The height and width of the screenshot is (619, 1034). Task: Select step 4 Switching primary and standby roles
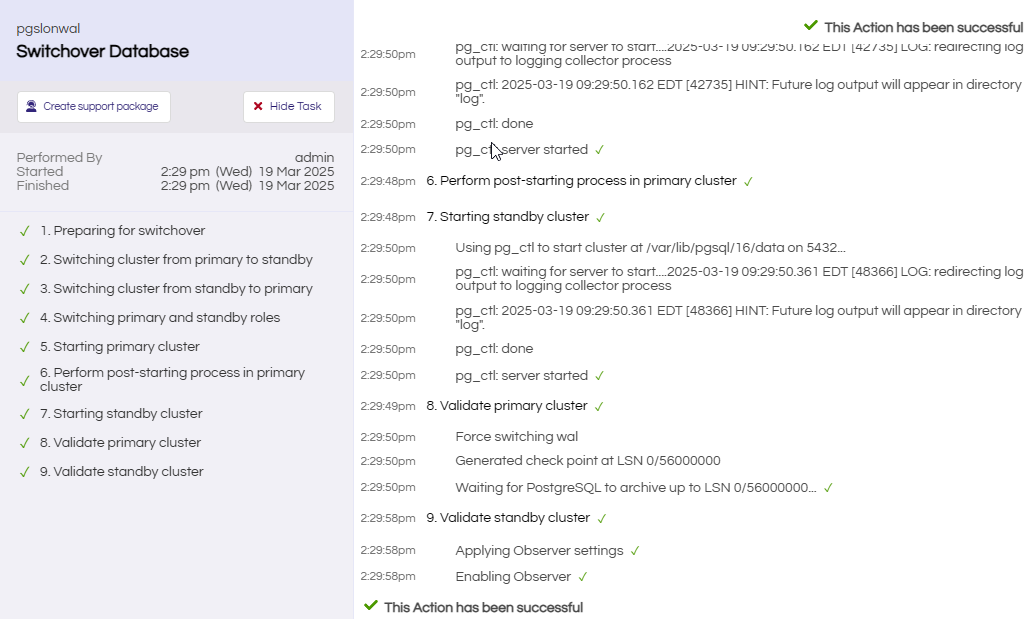(160, 318)
